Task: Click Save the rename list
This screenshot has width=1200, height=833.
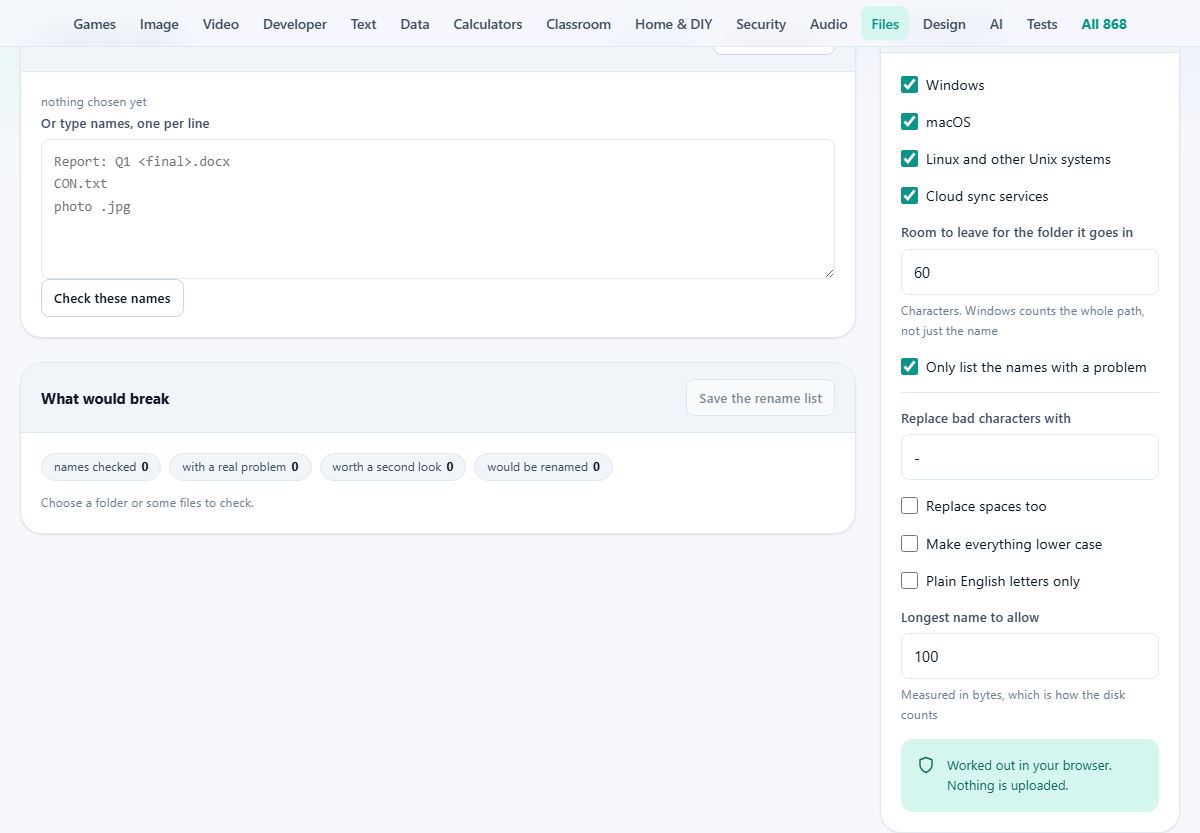Action: point(760,398)
